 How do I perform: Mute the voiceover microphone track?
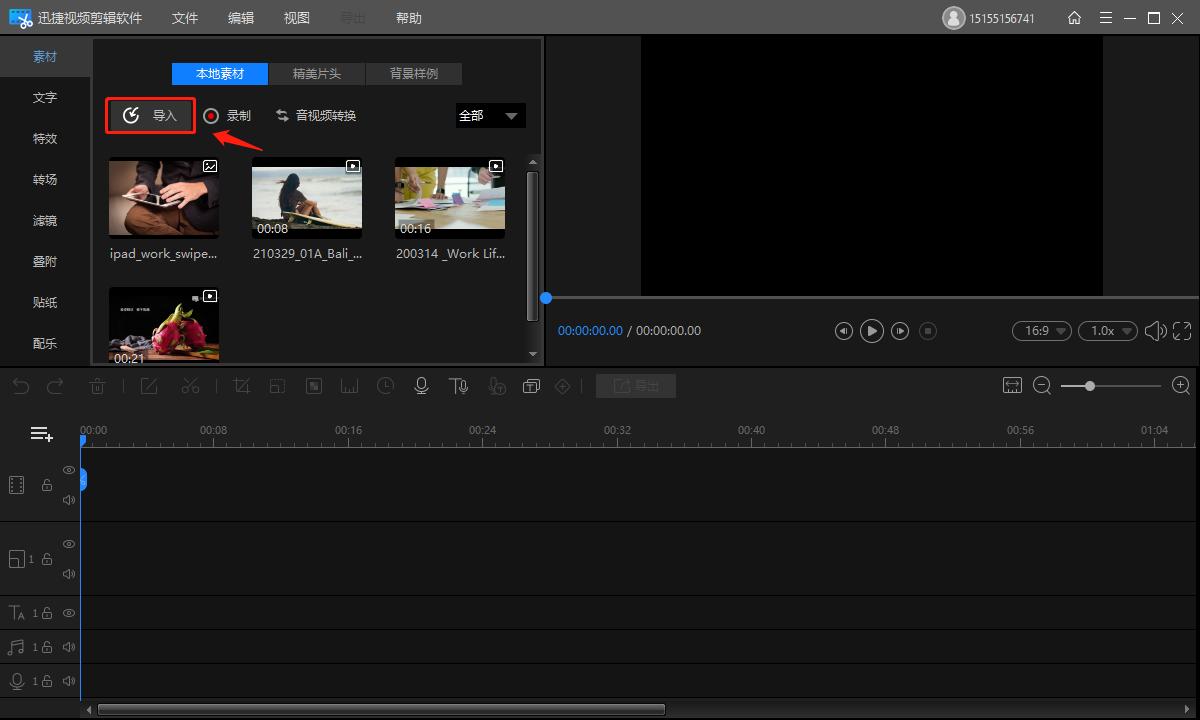click(x=69, y=681)
